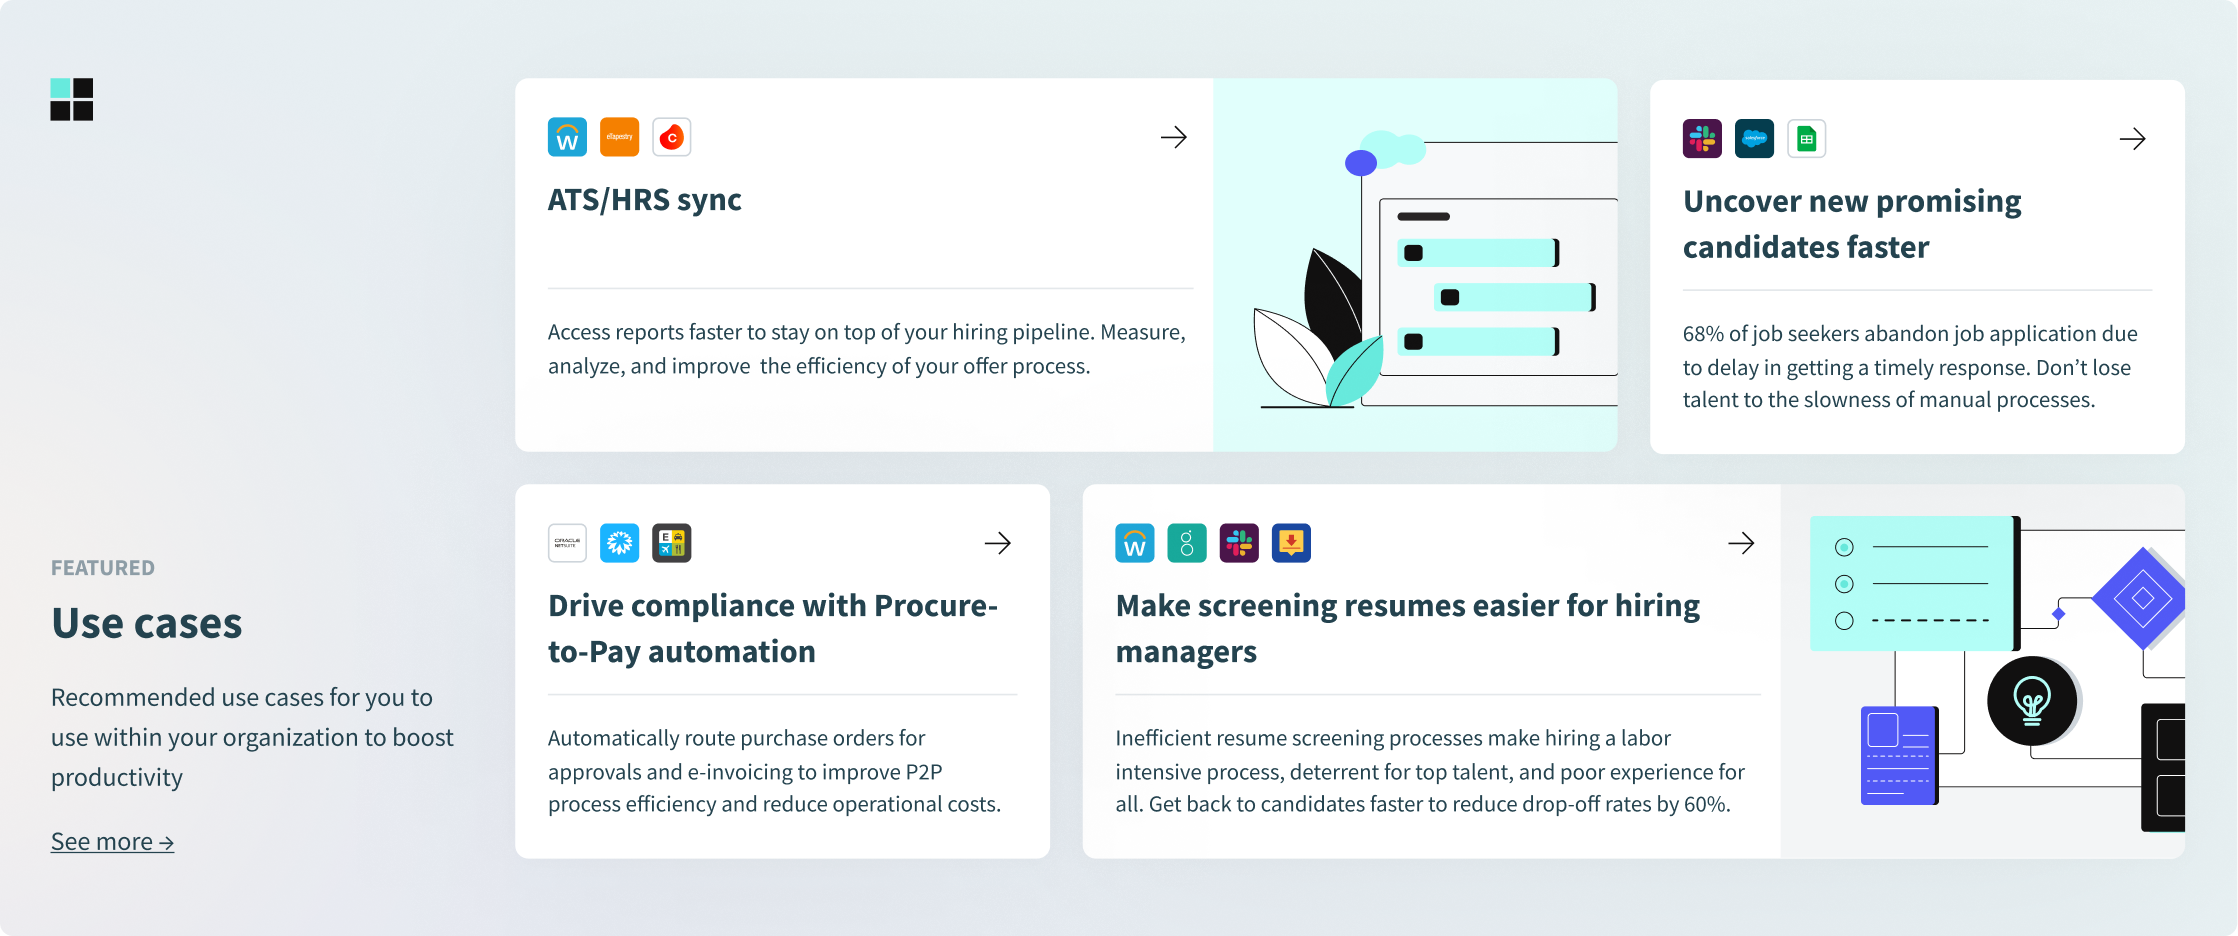
Task: Select the Slack icon on the candidates card
Action: click(x=1702, y=138)
